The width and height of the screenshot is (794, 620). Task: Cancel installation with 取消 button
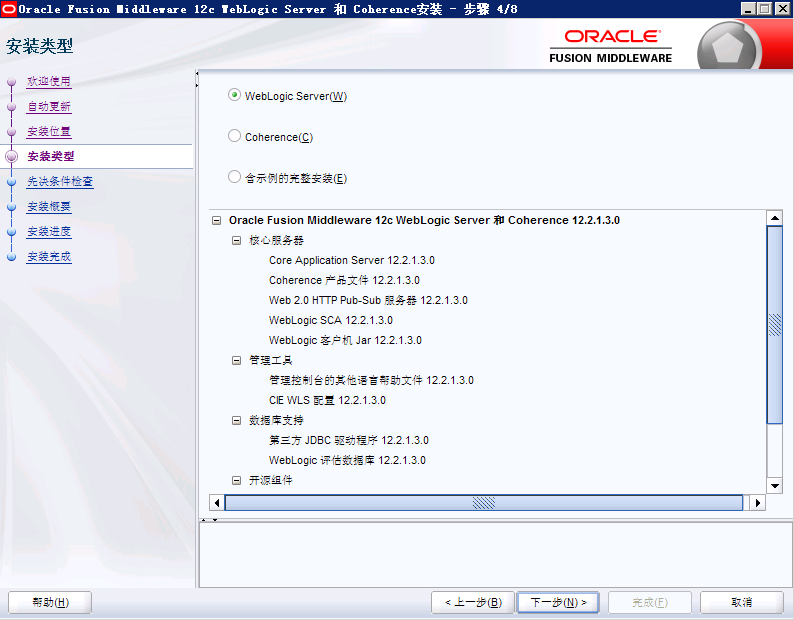click(x=742, y=602)
